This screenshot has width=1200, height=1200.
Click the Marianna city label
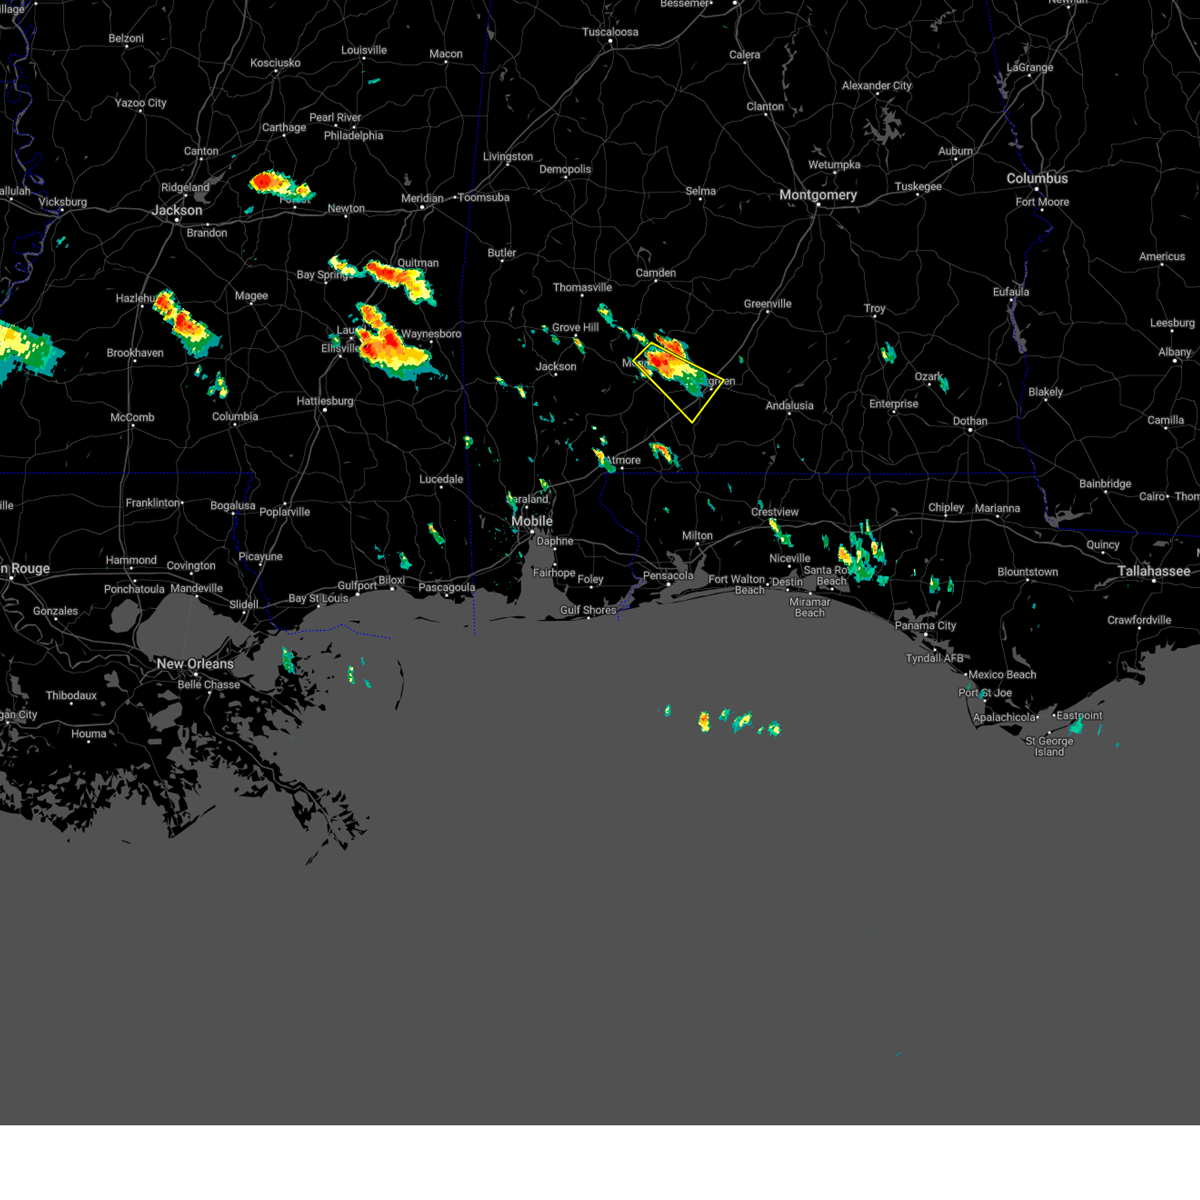(x=997, y=509)
